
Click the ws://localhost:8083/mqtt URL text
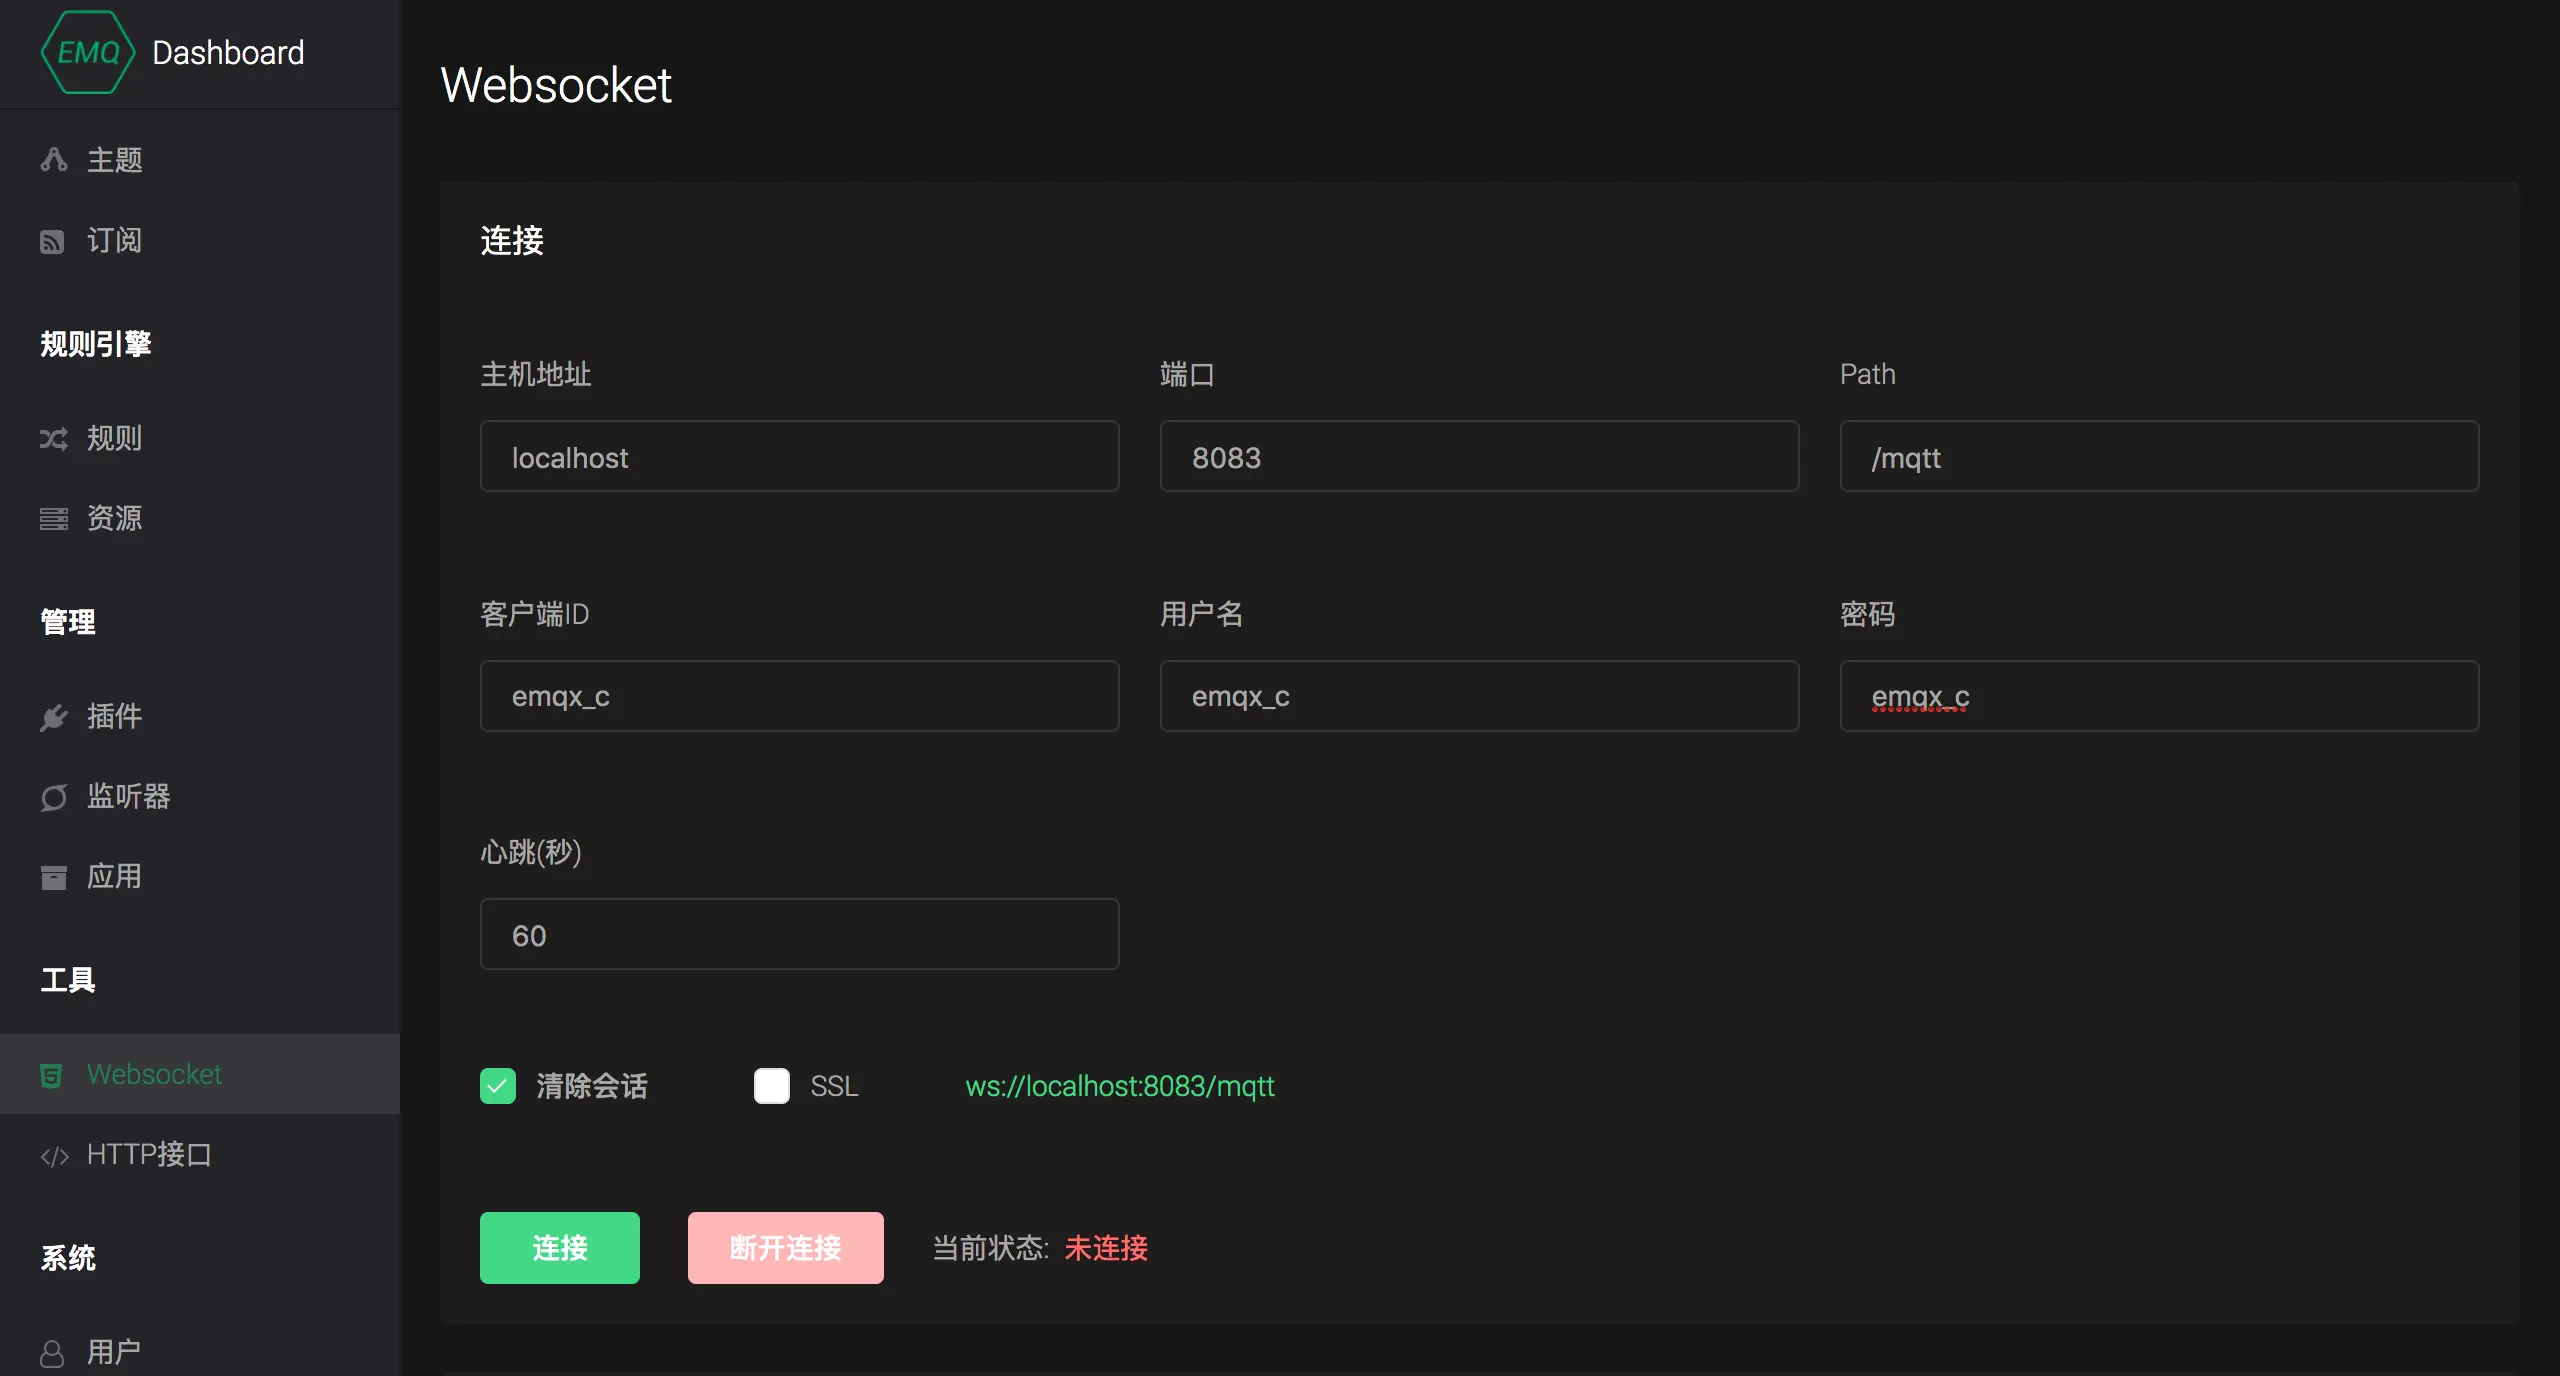pos(1119,1086)
